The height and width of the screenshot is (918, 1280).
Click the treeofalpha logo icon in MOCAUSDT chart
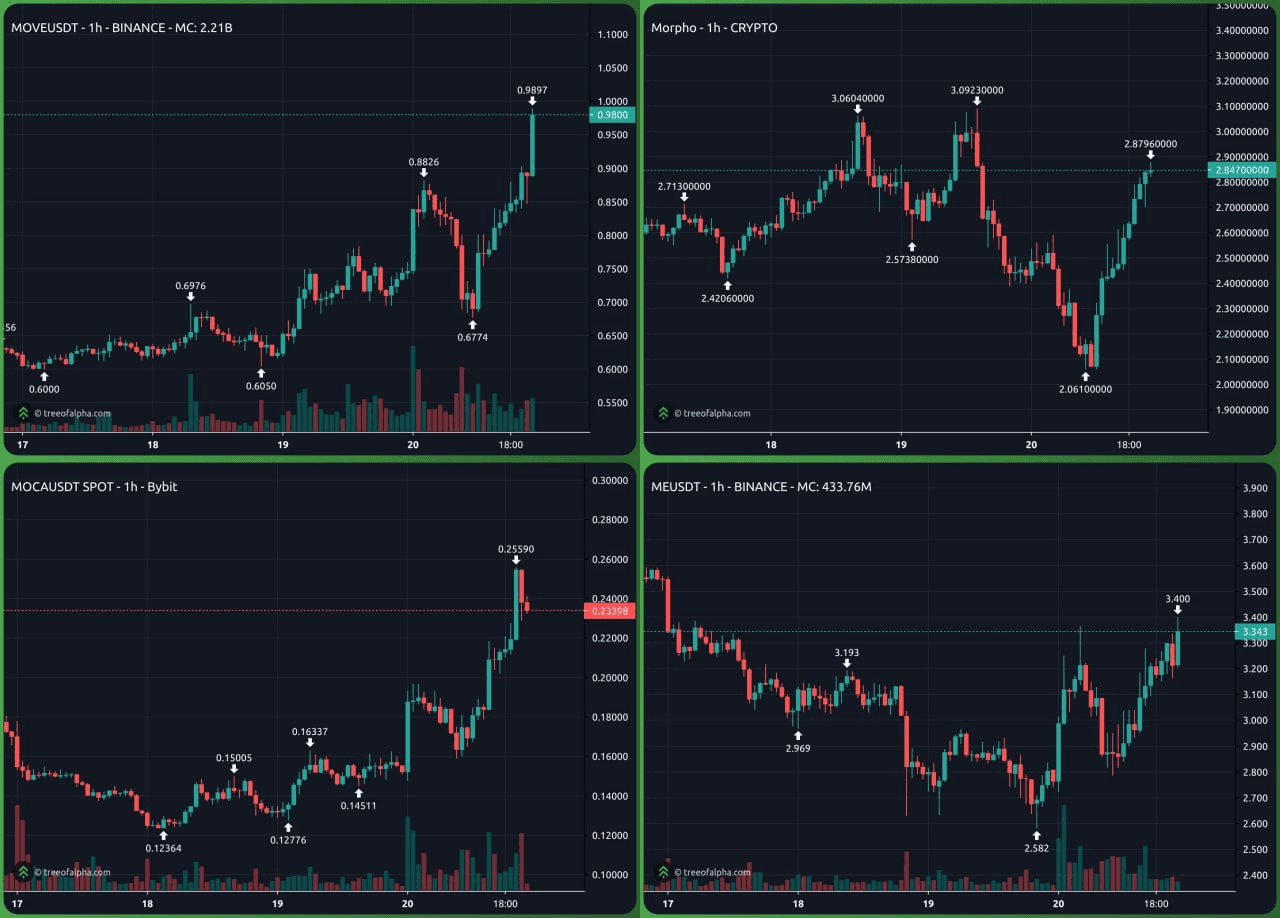23,871
